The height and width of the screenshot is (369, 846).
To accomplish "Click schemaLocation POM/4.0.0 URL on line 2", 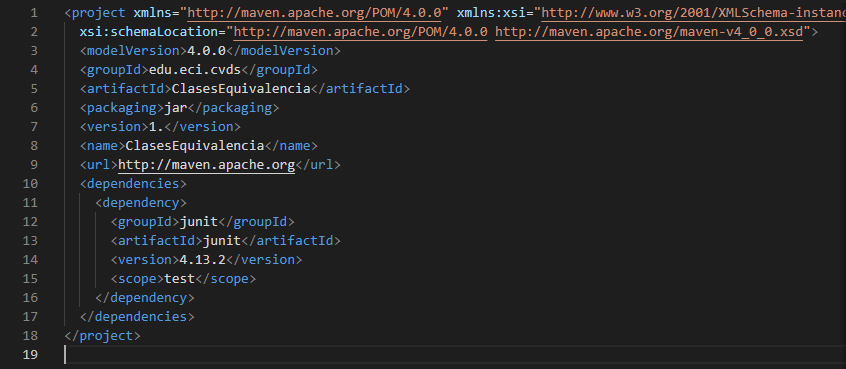I will click(x=361, y=32).
